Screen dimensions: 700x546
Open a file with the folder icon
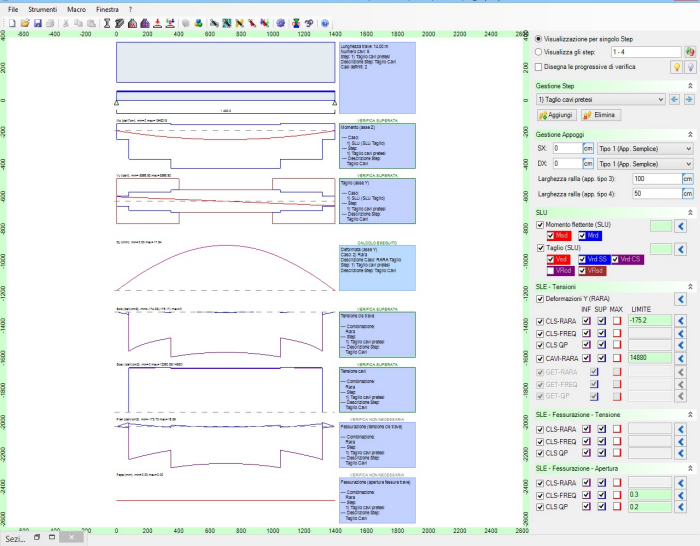[24, 22]
